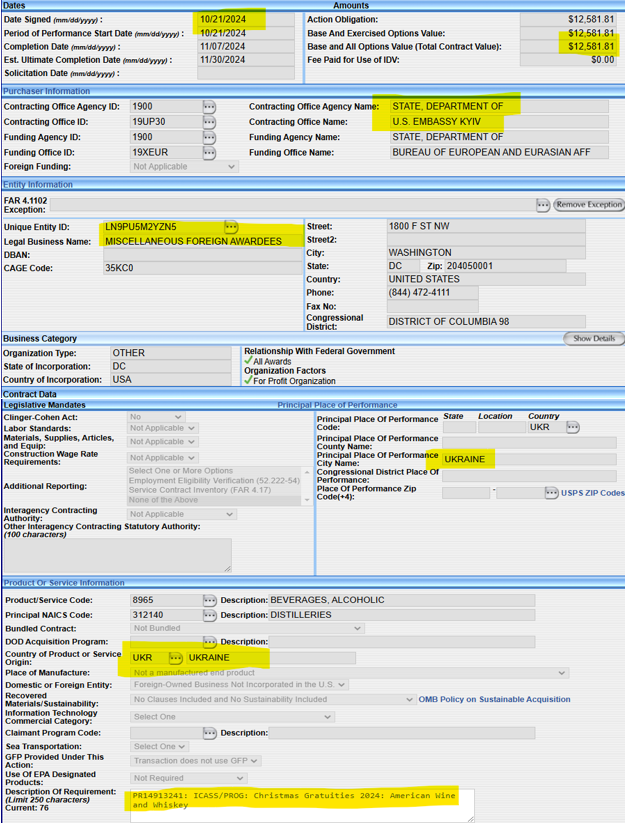This screenshot has width=629, height=823.
Task: Expand Materials, Supplies, Articles dropdown
Action: click(x=163, y=442)
